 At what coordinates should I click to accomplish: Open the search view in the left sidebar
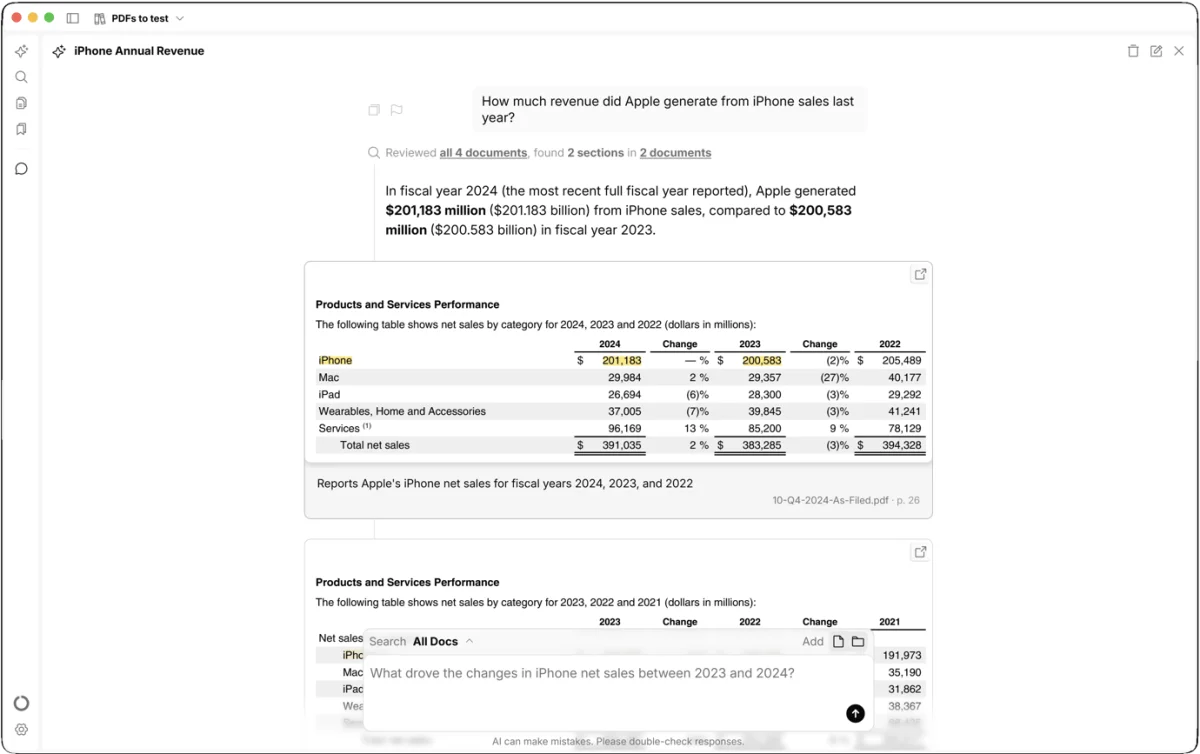(x=21, y=77)
